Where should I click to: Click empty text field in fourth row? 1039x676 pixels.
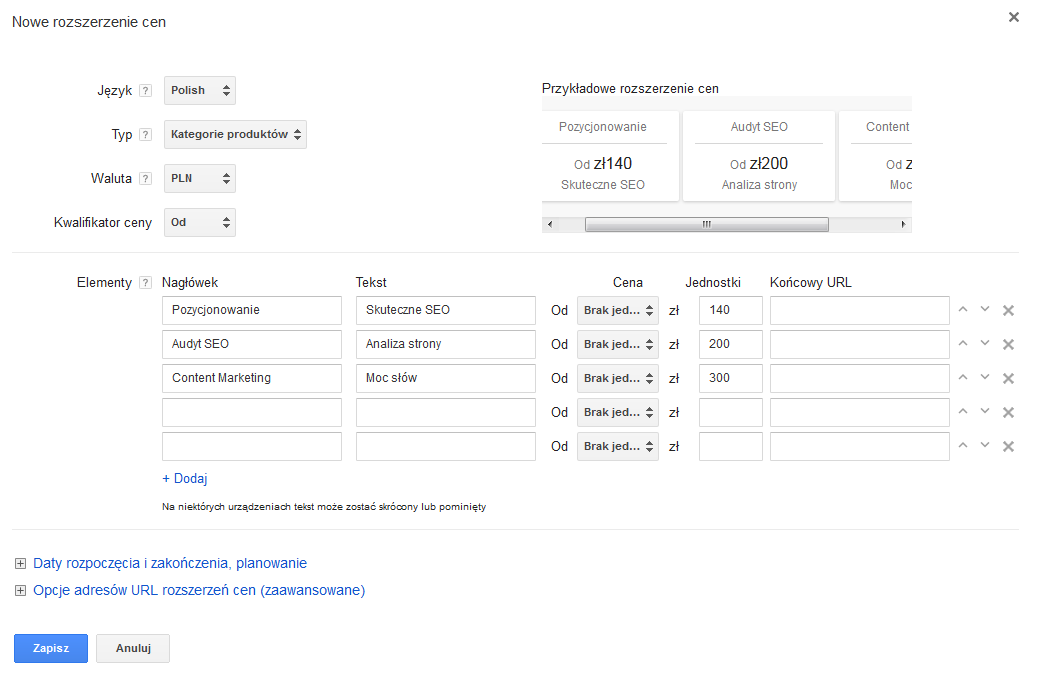(446, 412)
